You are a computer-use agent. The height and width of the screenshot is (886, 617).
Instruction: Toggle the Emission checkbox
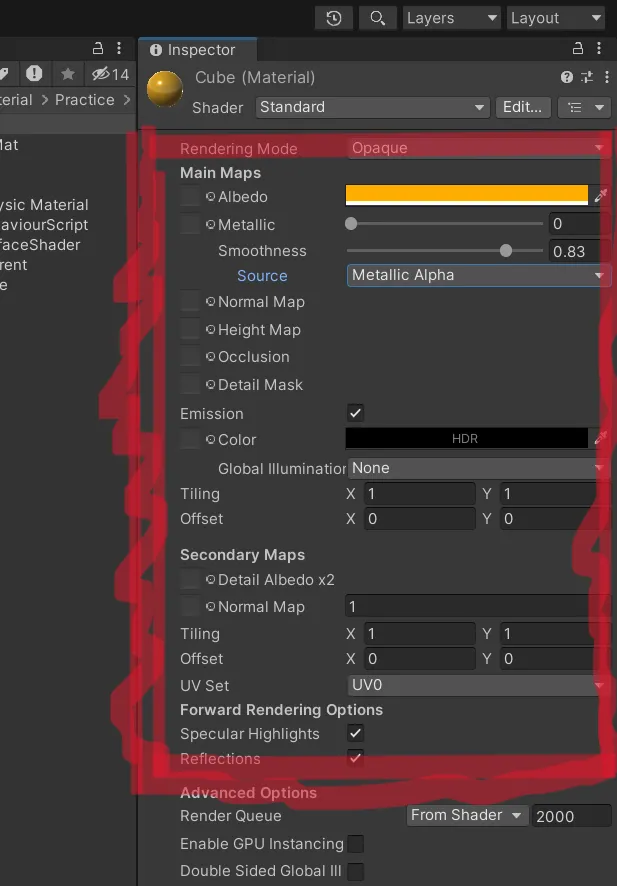pos(355,413)
